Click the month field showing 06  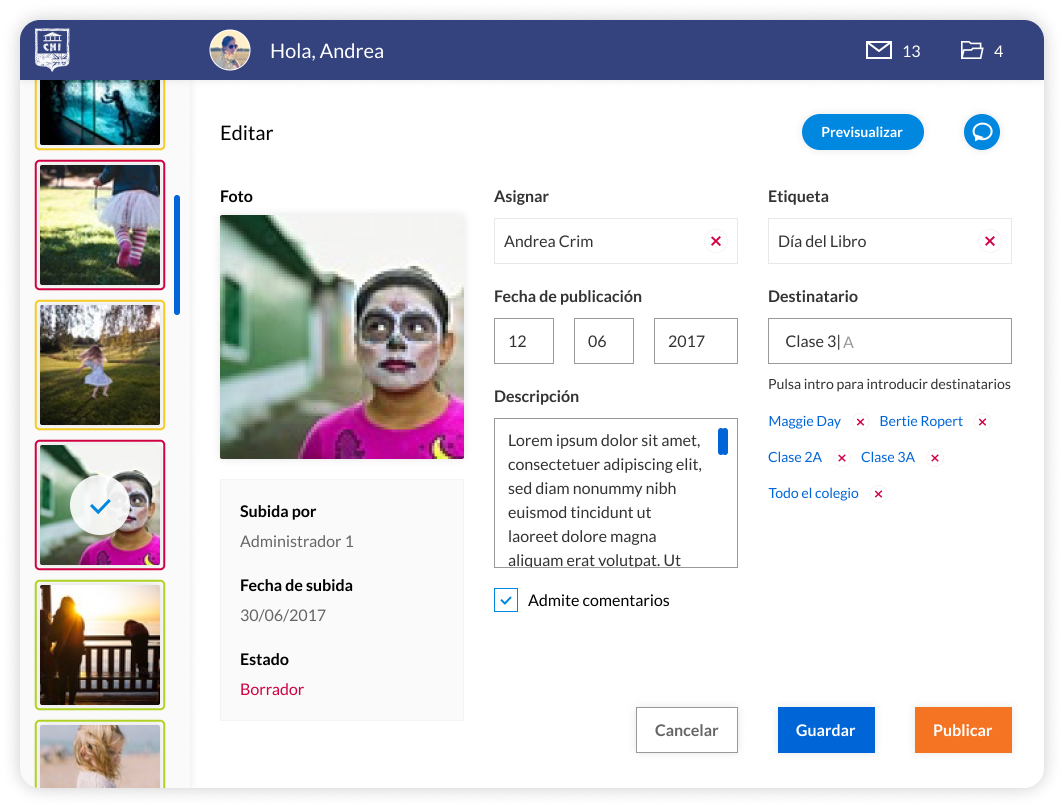point(604,341)
